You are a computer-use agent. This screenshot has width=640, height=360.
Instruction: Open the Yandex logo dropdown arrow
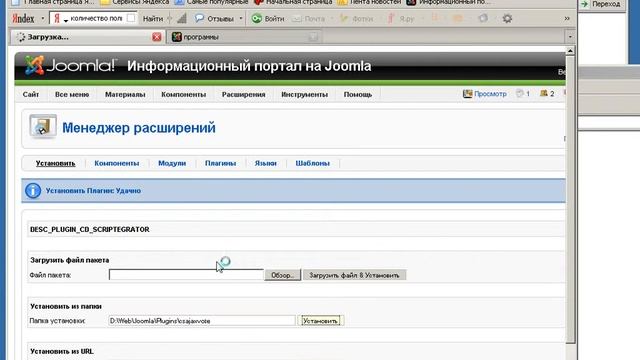(x=42, y=18)
